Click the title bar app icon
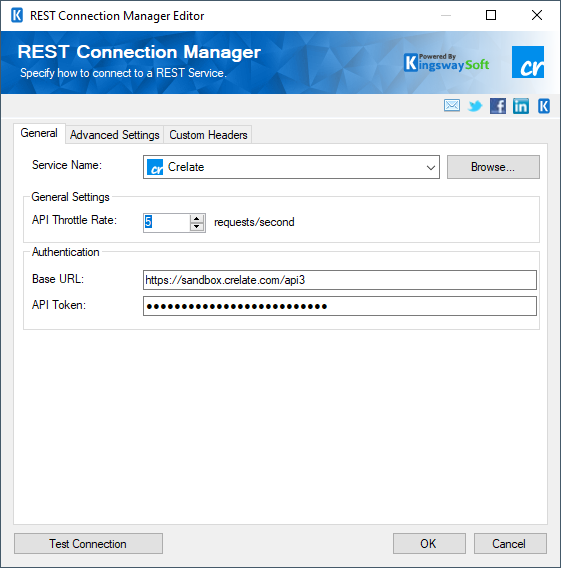The image size is (561, 568). [x=17, y=16]
